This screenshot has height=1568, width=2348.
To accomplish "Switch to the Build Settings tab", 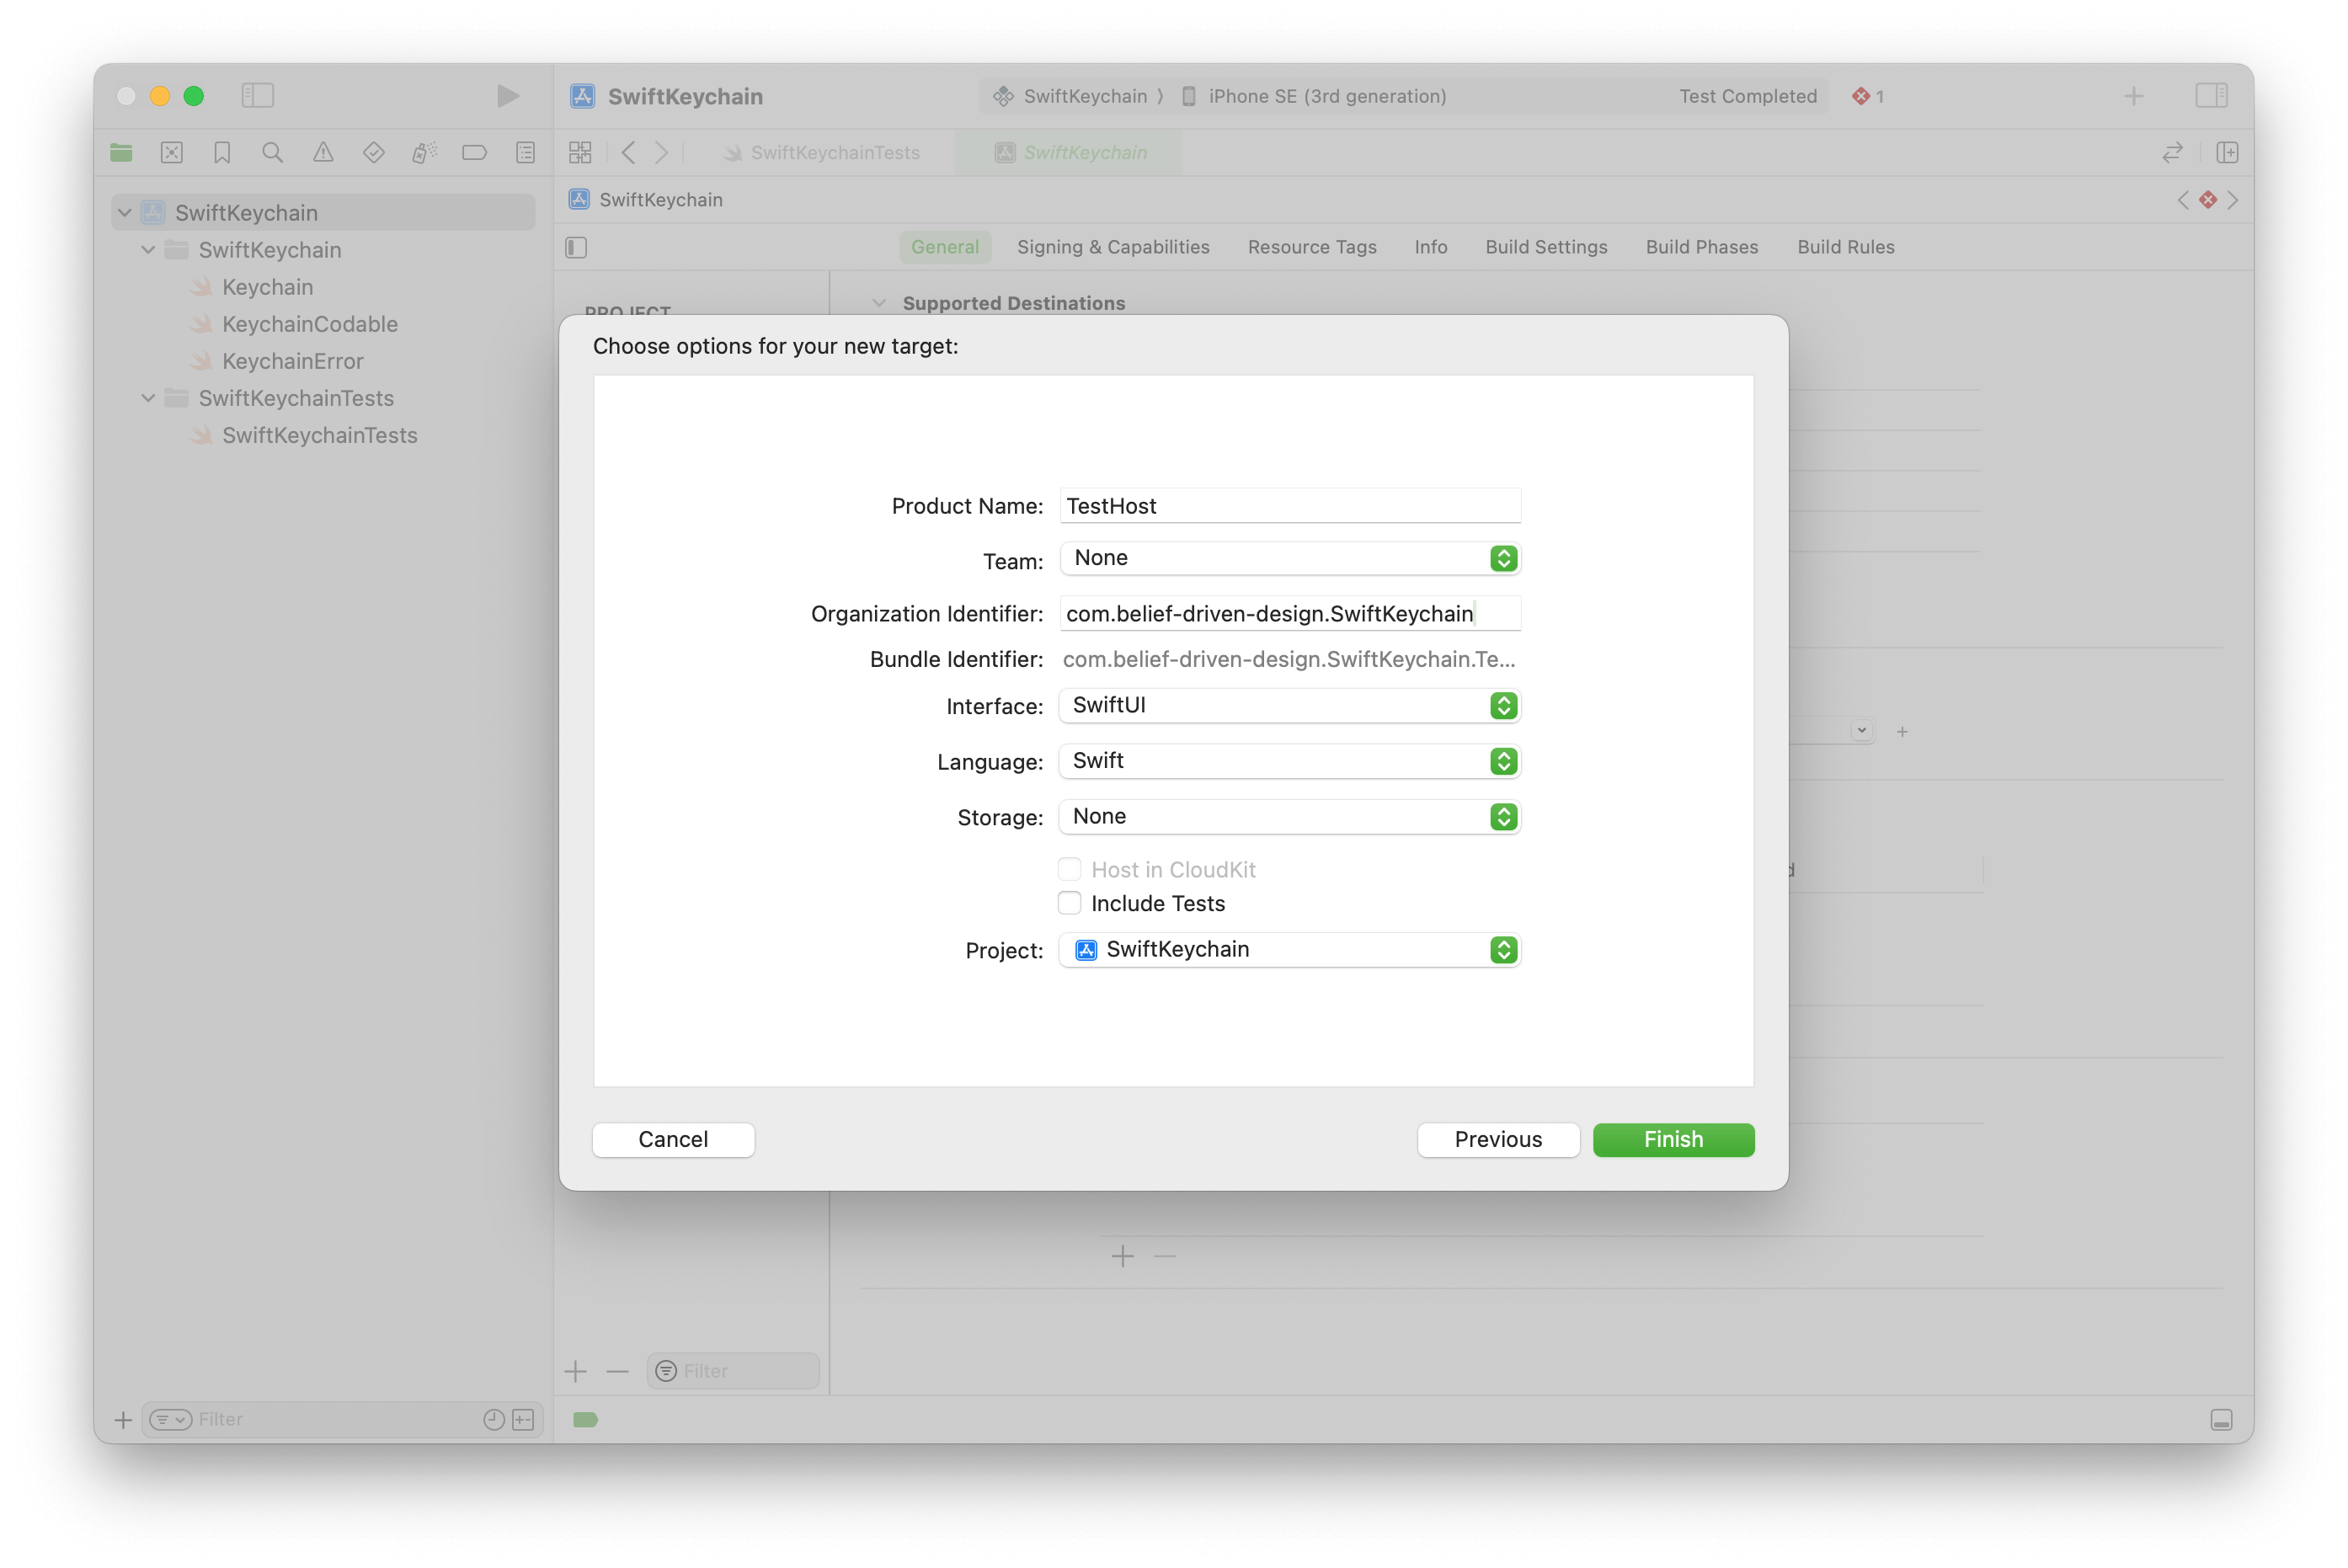I will pos(1546,247).
